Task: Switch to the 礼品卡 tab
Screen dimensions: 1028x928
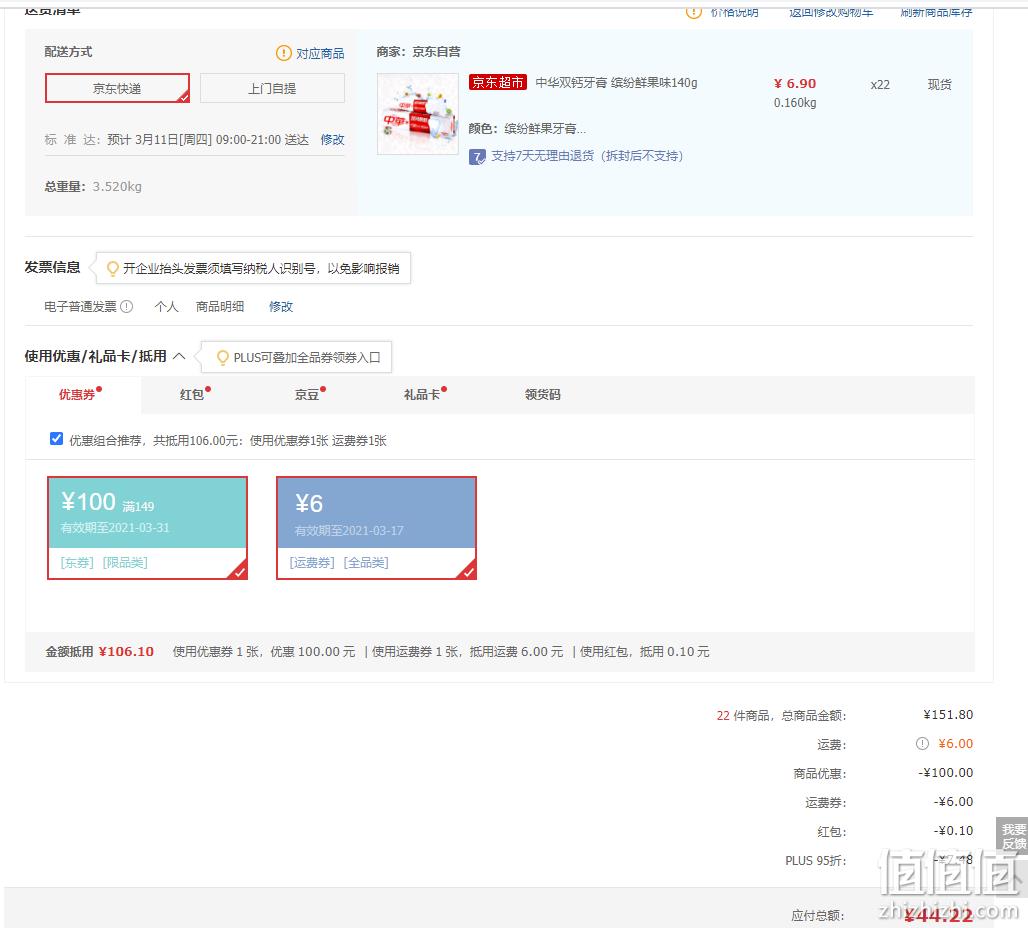Action: click(422, 394)
